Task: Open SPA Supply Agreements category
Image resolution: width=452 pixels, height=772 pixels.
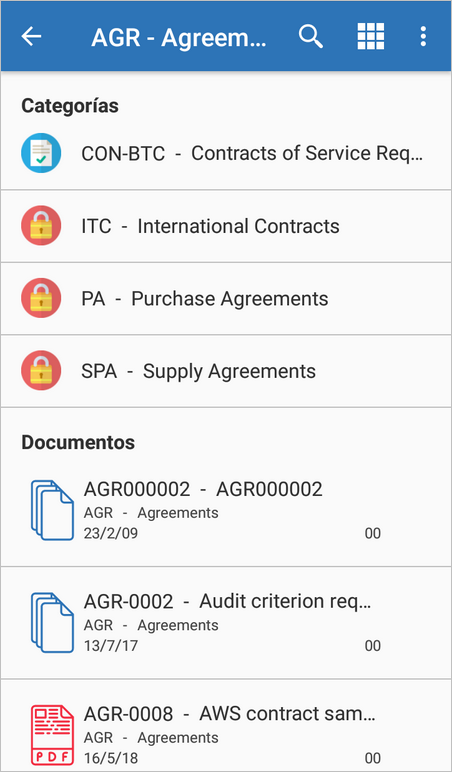Action: tap(226, 371)
